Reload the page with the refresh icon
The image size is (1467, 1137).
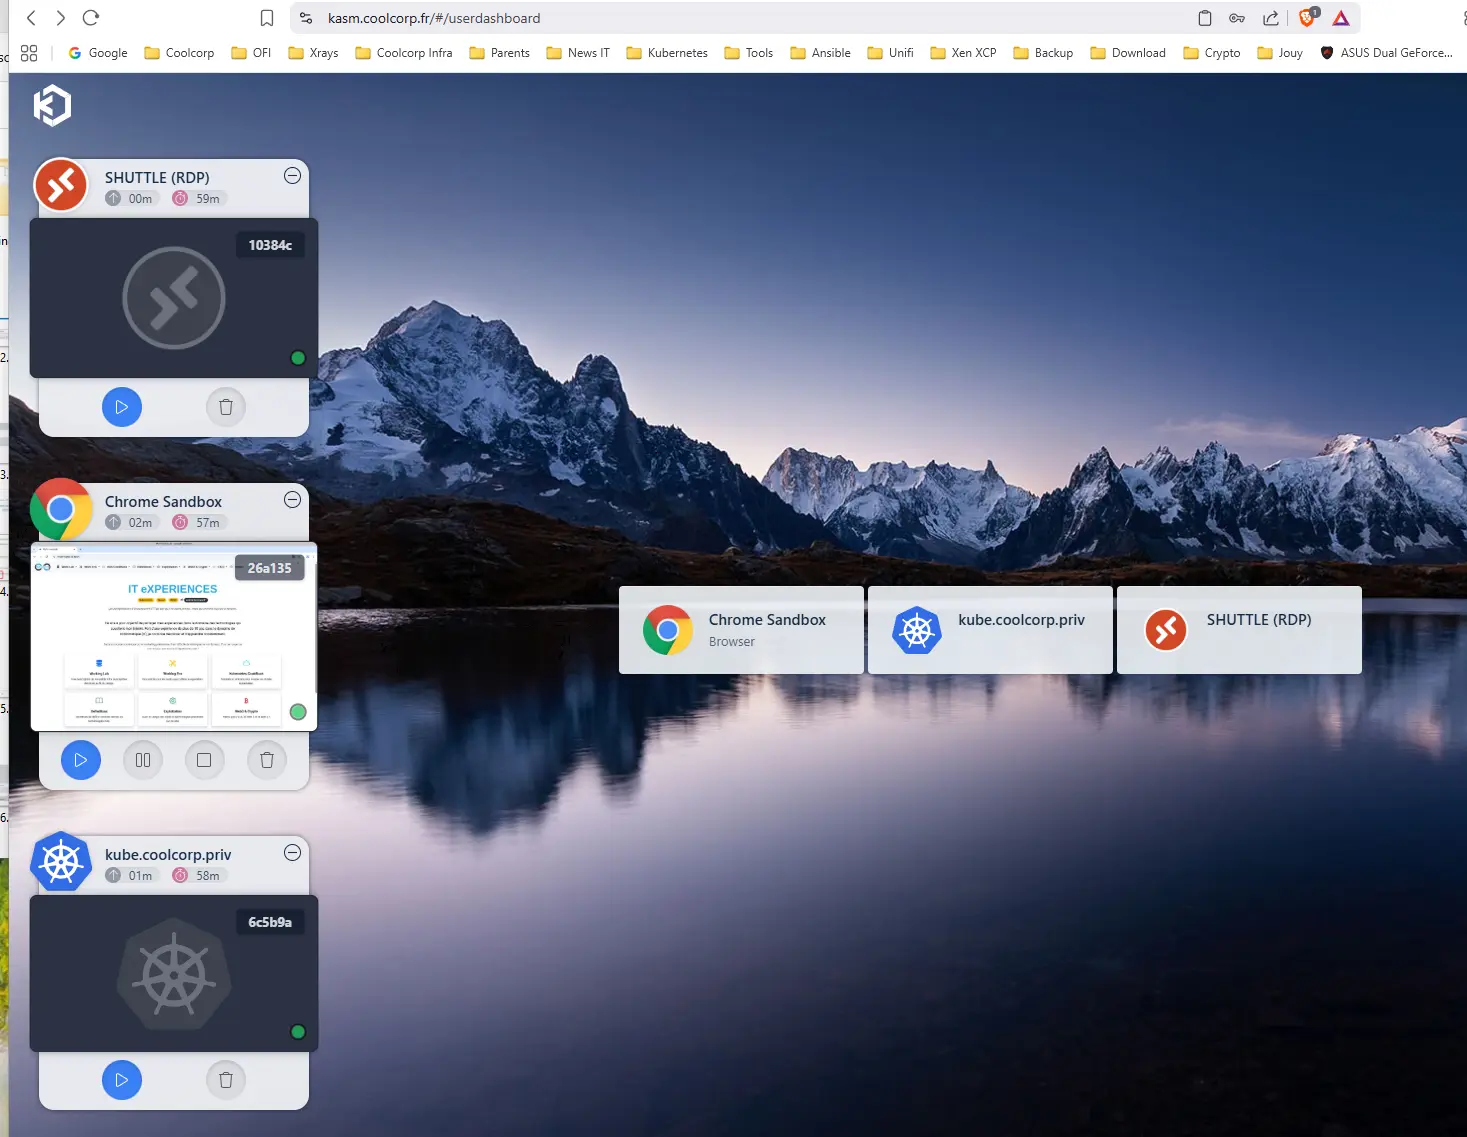coord(91,18)
